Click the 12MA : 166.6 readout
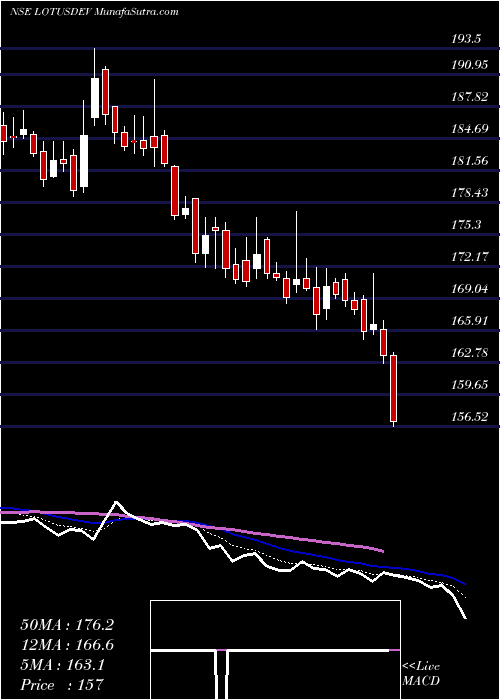500x700 pixels. [67, 645]
